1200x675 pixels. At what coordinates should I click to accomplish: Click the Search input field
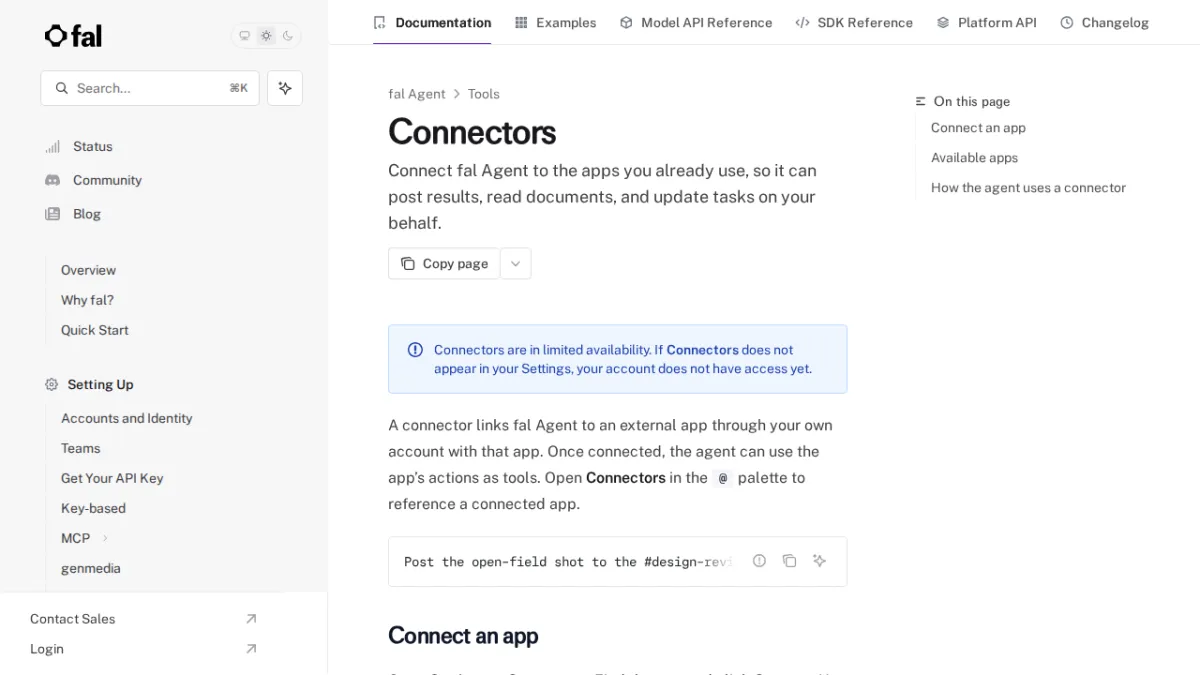click(x=150, y=88)
